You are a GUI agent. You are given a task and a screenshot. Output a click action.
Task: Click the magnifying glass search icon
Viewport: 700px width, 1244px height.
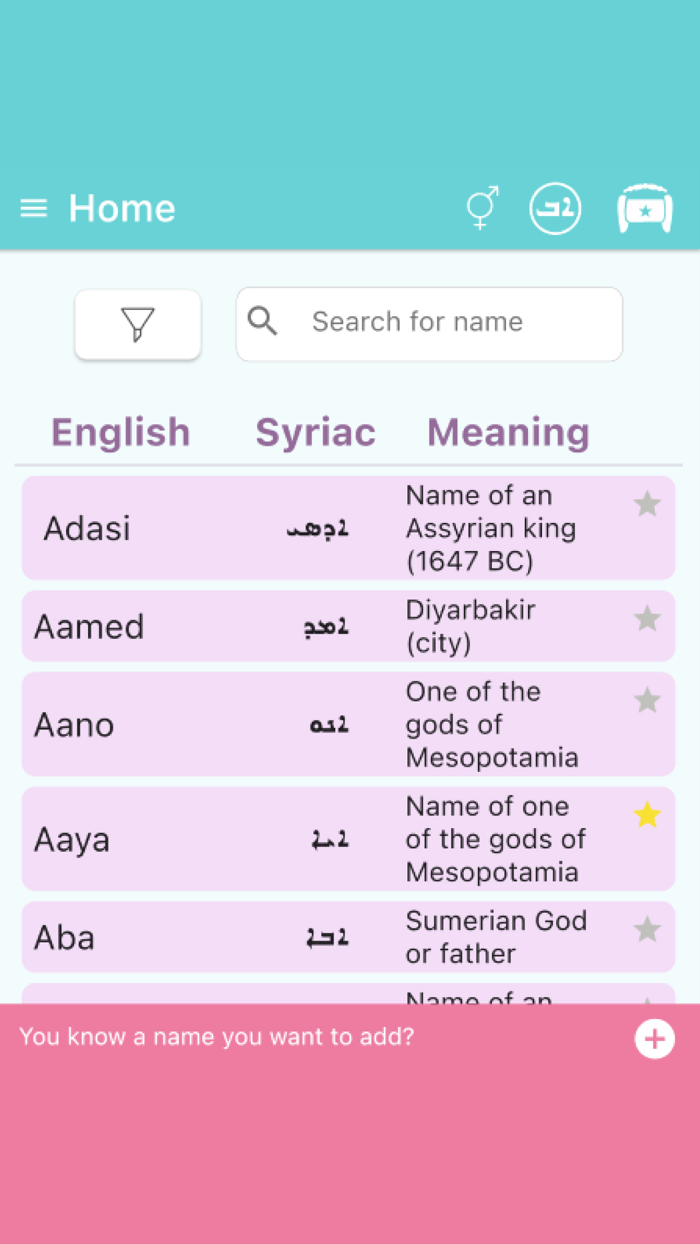click(263, 321)
